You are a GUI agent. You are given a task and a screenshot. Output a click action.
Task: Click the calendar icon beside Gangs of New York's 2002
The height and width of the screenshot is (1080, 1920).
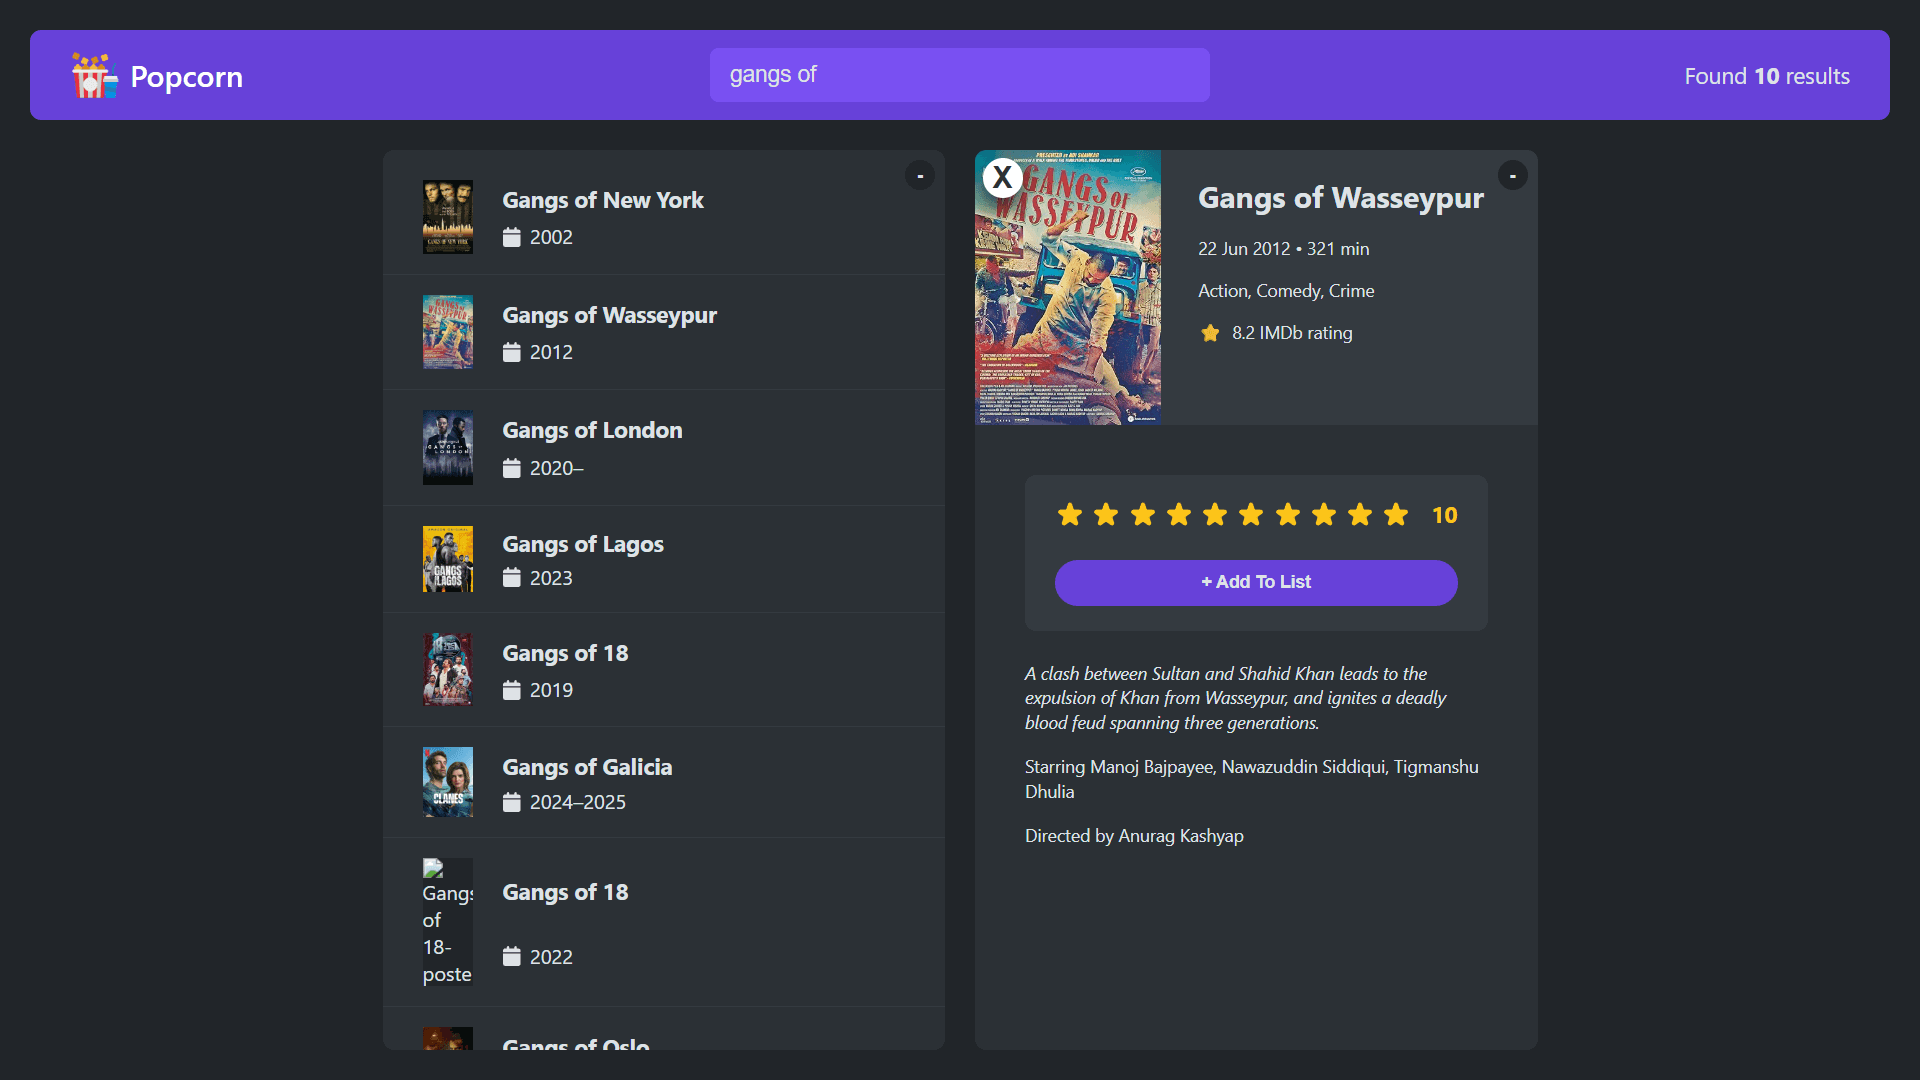point(511,237)
